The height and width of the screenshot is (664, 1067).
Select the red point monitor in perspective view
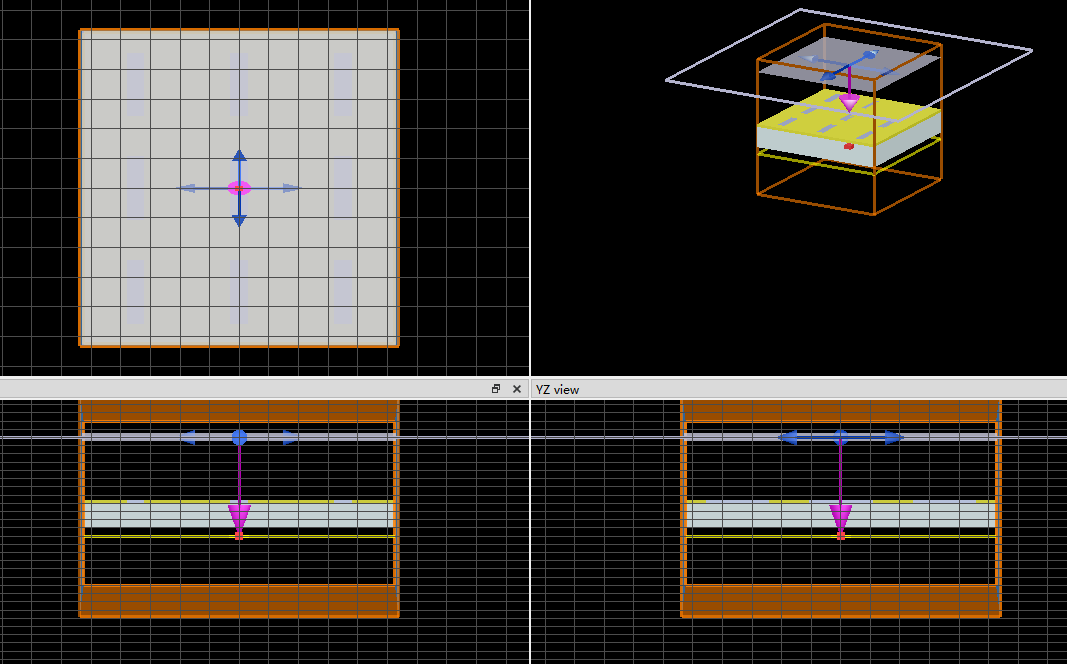click(848, 146)
